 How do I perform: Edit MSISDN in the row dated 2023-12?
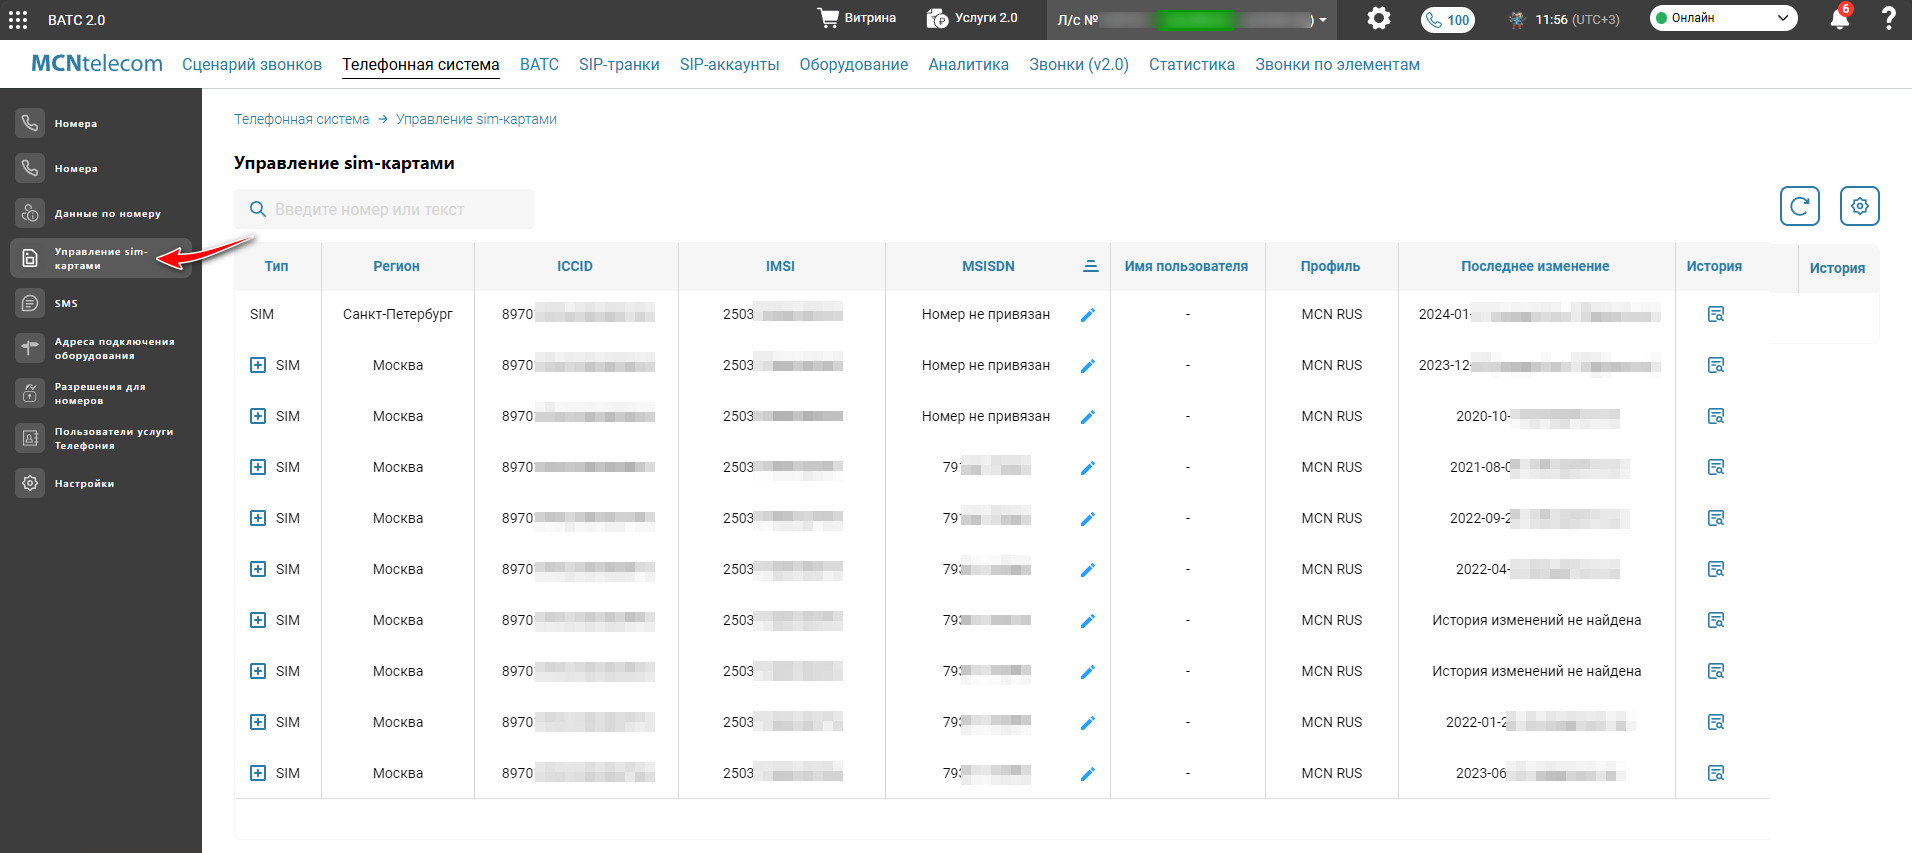1088,366
